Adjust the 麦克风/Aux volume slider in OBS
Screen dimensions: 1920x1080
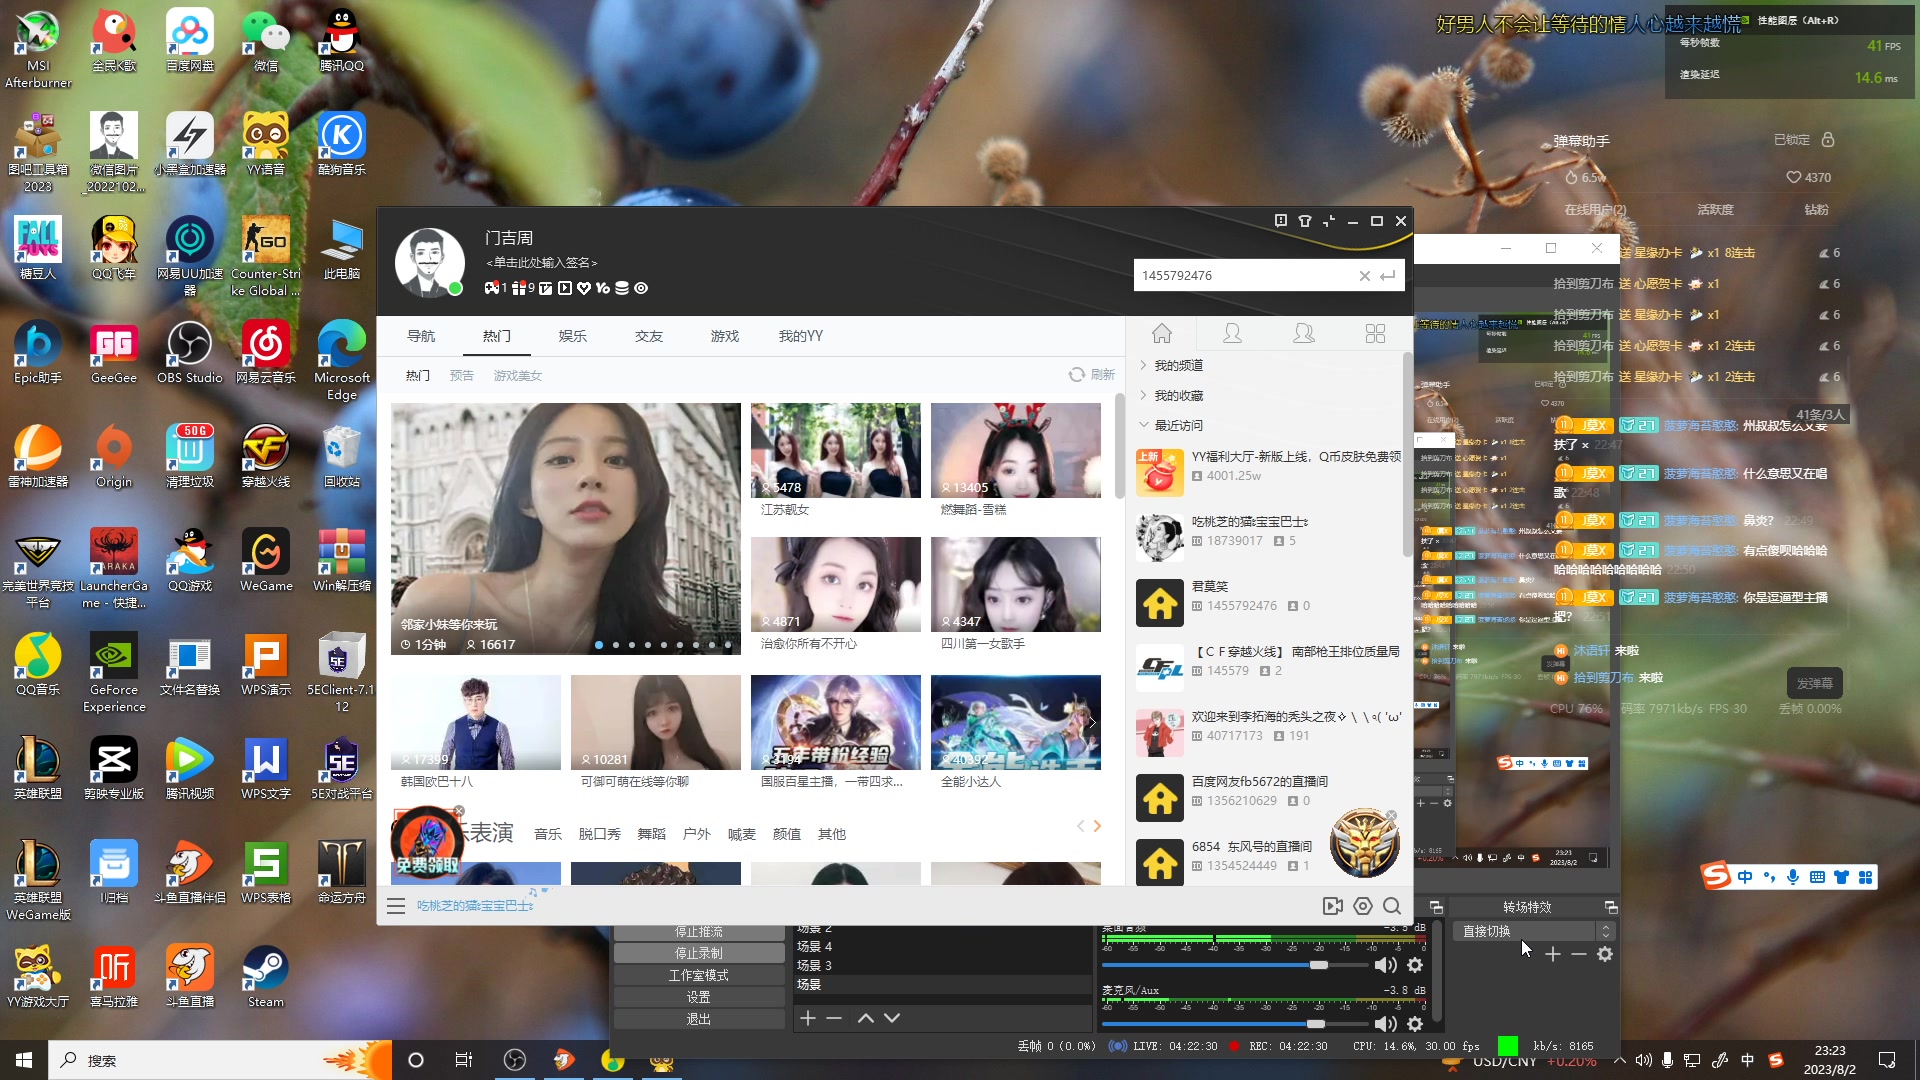pyautogui.click(x=1234, y=1024)
